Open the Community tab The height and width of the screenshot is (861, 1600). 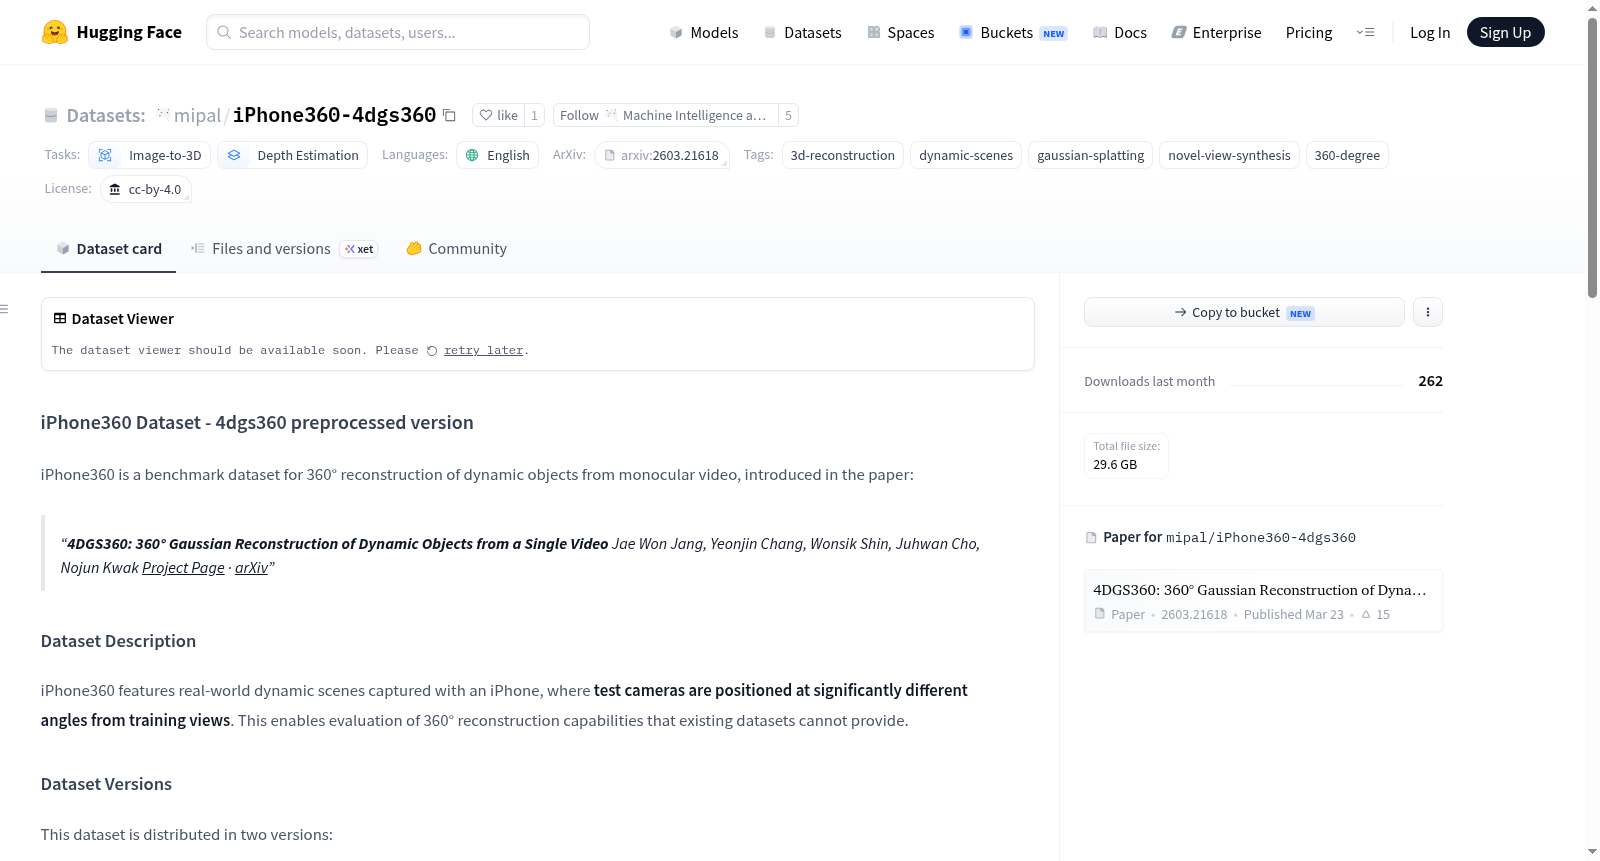tap(456, 249)
